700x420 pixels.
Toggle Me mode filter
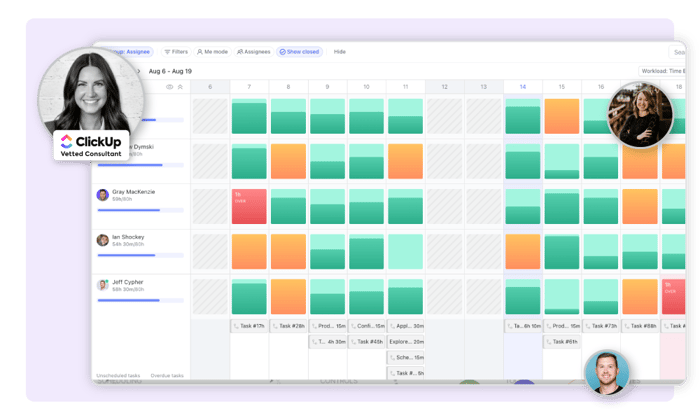pos(212,52)
